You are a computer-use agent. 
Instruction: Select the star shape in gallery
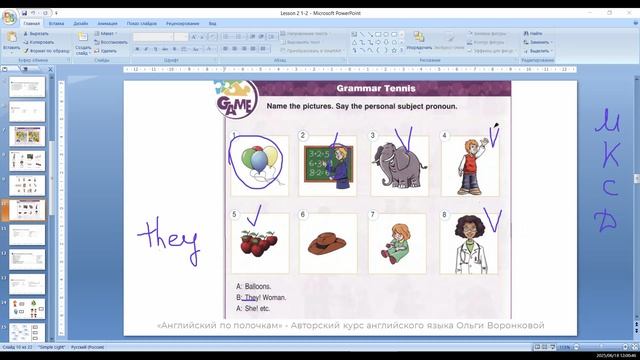point(394,51)
